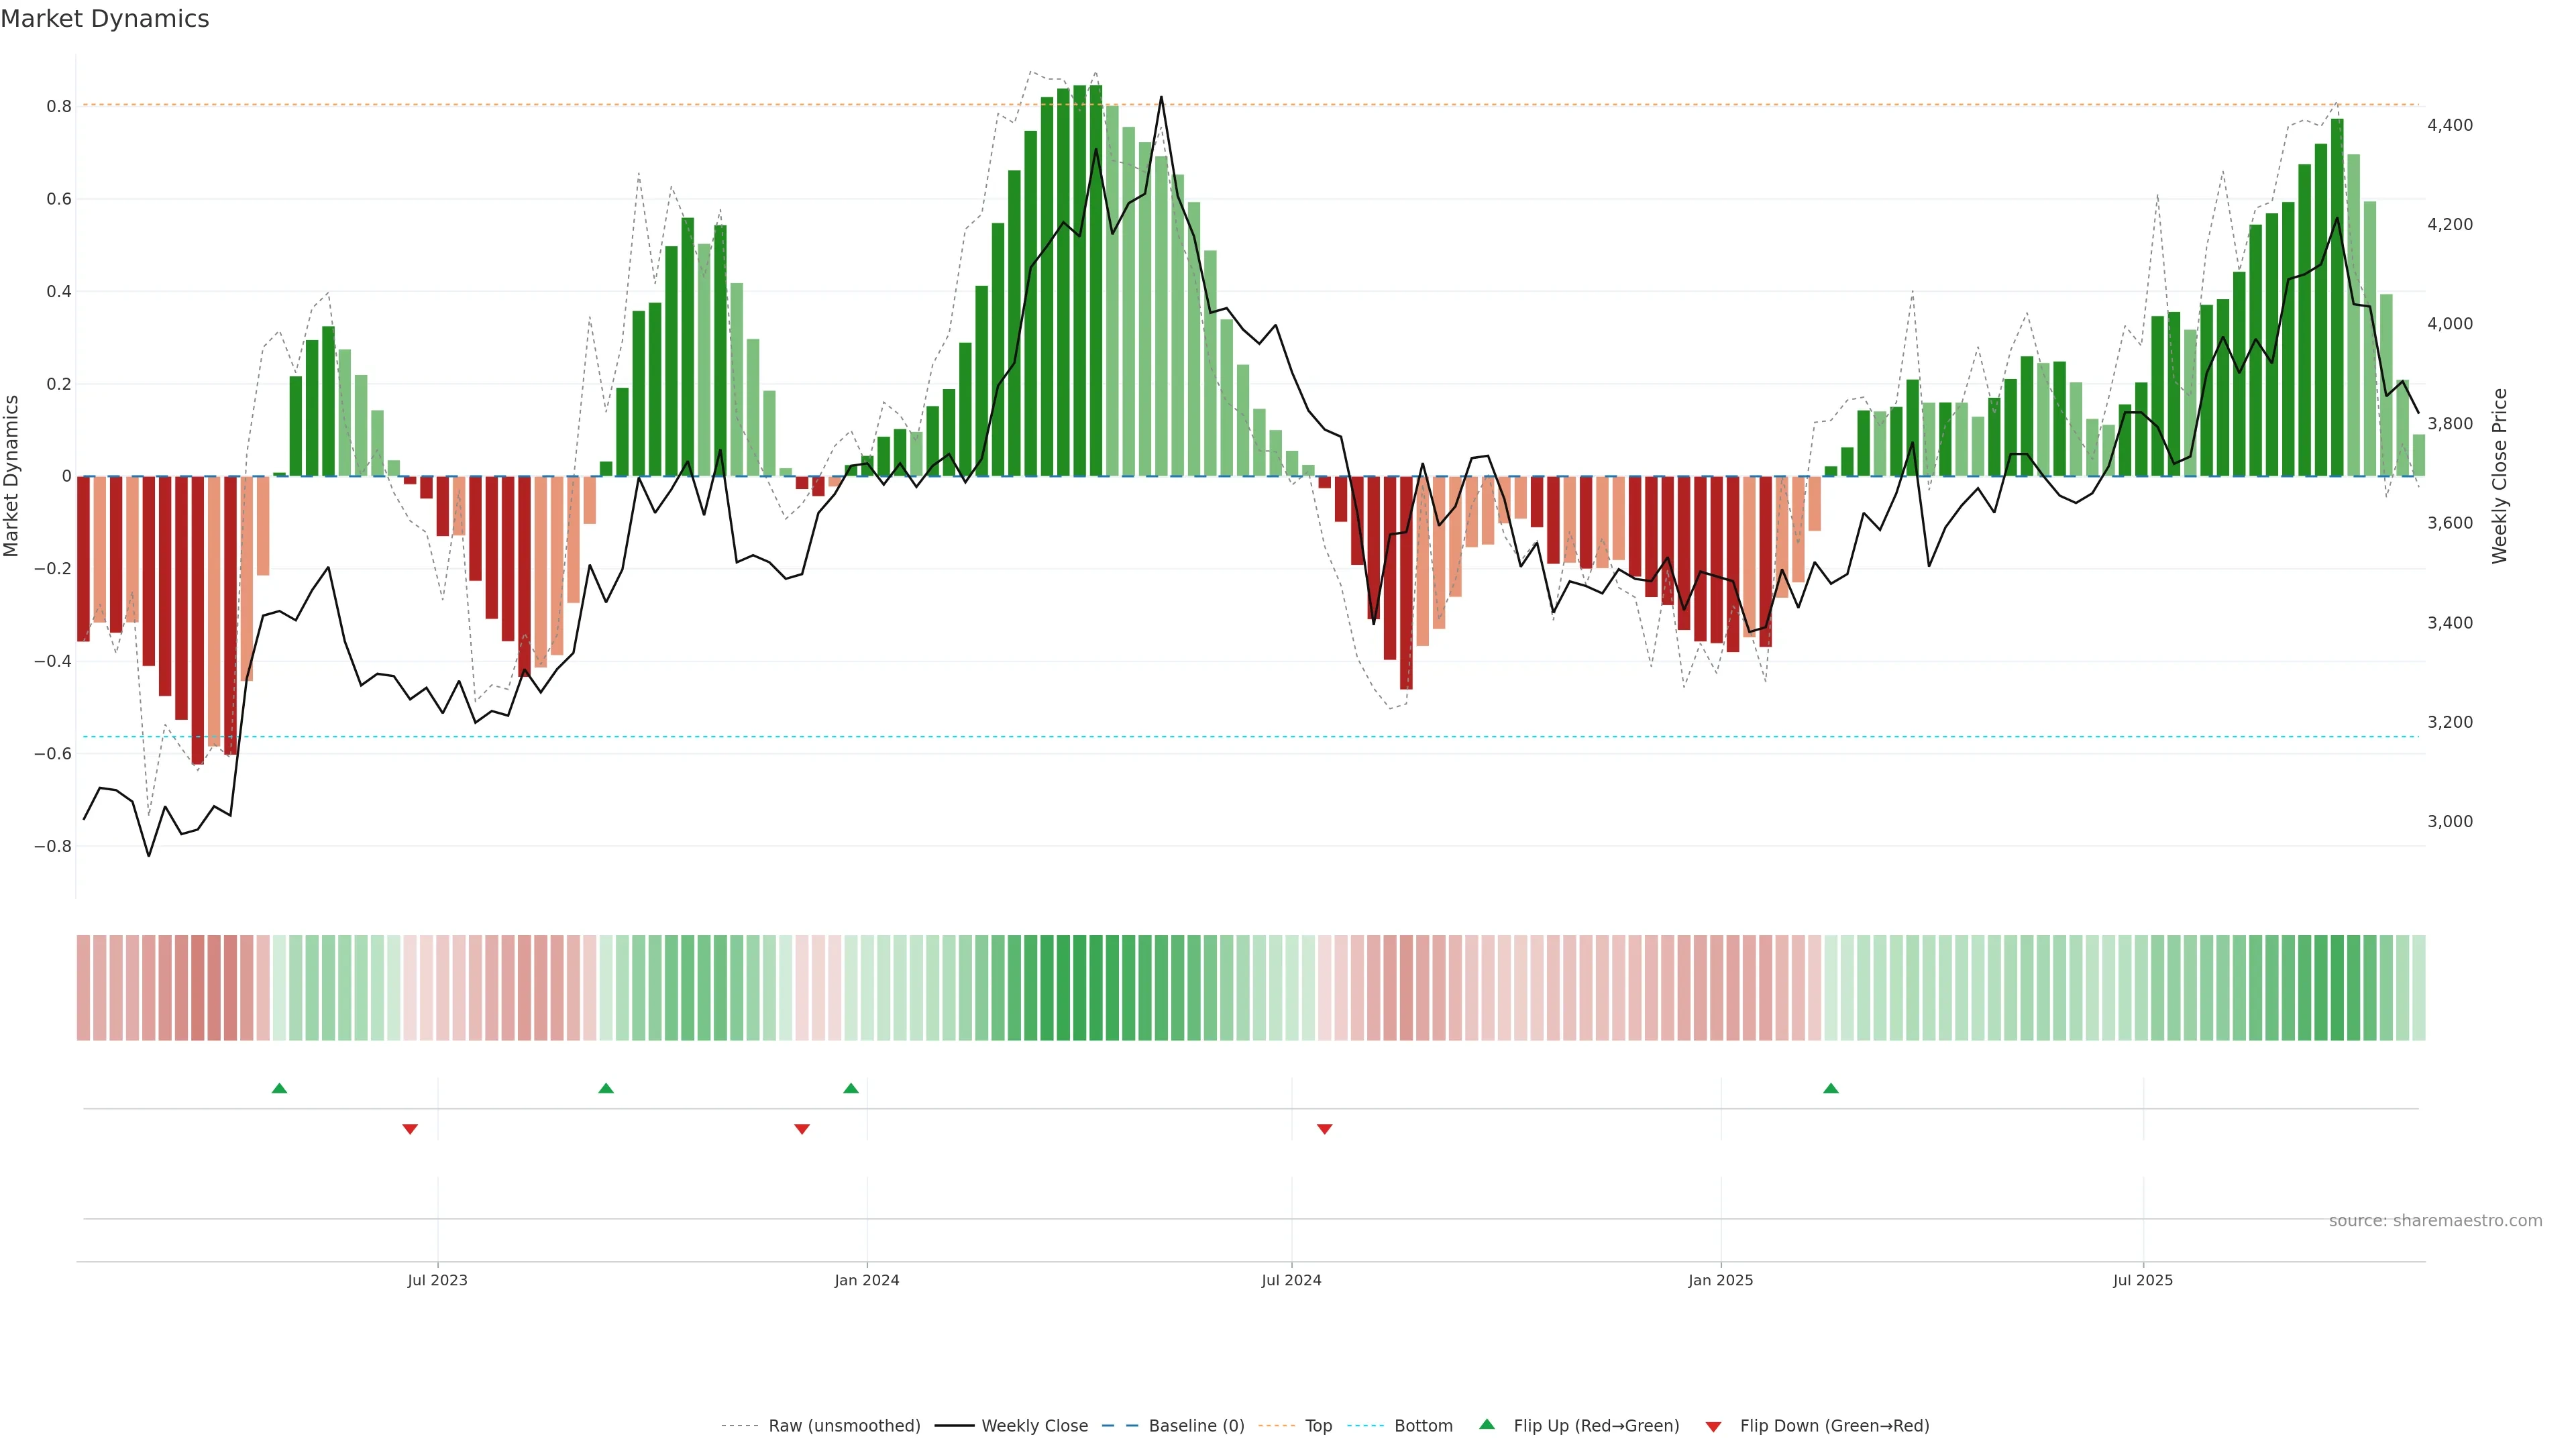
Task: Click the 4,400 price axis tick label
Action: pos(2450,125)
